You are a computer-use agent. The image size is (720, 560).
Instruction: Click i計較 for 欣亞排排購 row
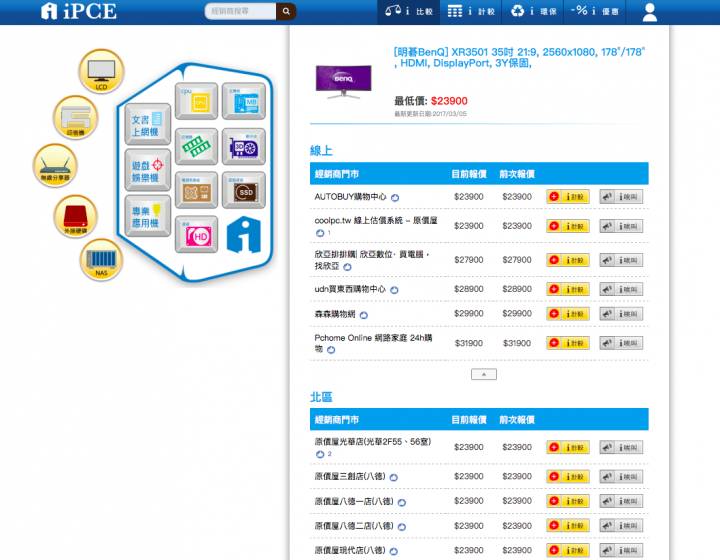click(568, 260)
